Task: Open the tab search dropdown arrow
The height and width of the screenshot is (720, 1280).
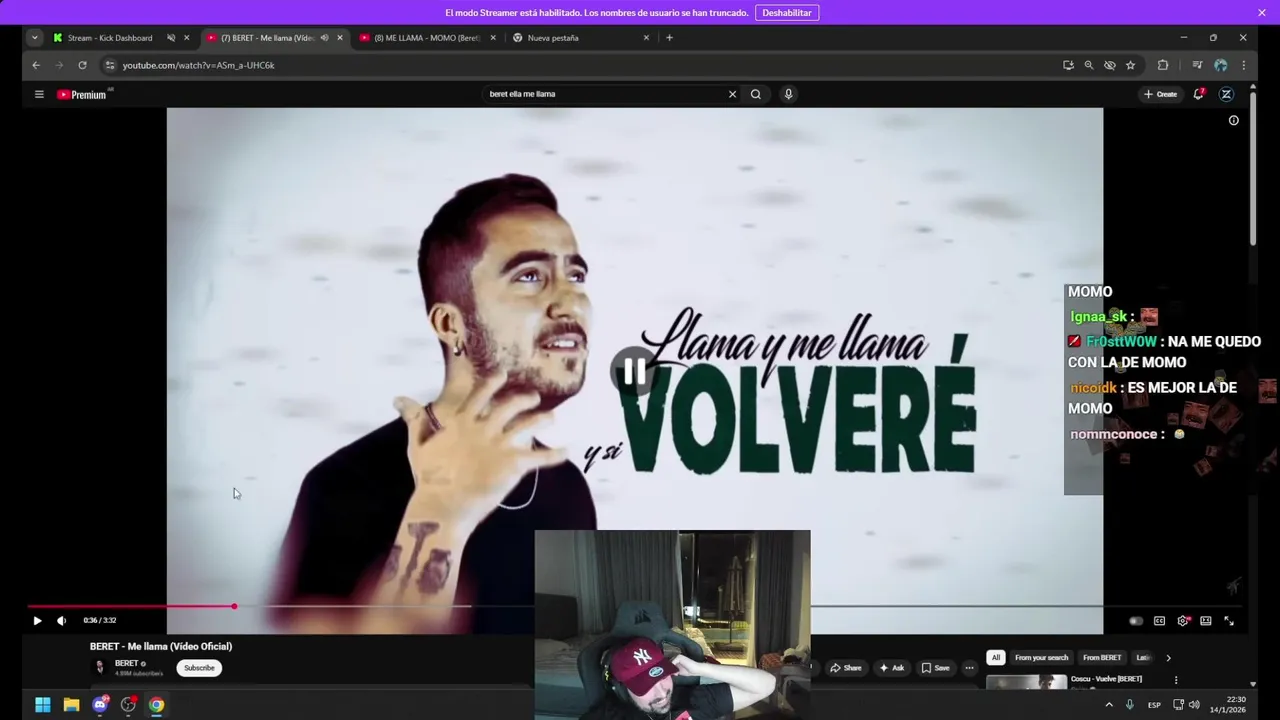Action: click(35, 38)
